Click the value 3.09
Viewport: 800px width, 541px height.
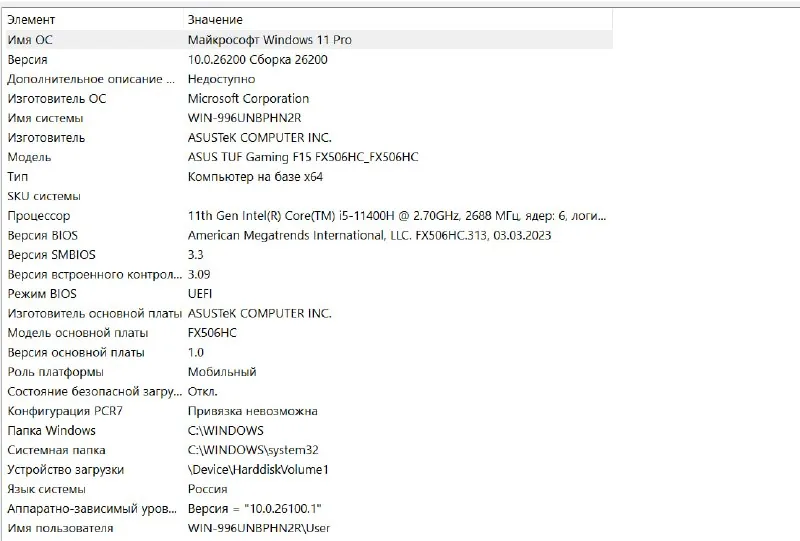click(x=199, y=275)
